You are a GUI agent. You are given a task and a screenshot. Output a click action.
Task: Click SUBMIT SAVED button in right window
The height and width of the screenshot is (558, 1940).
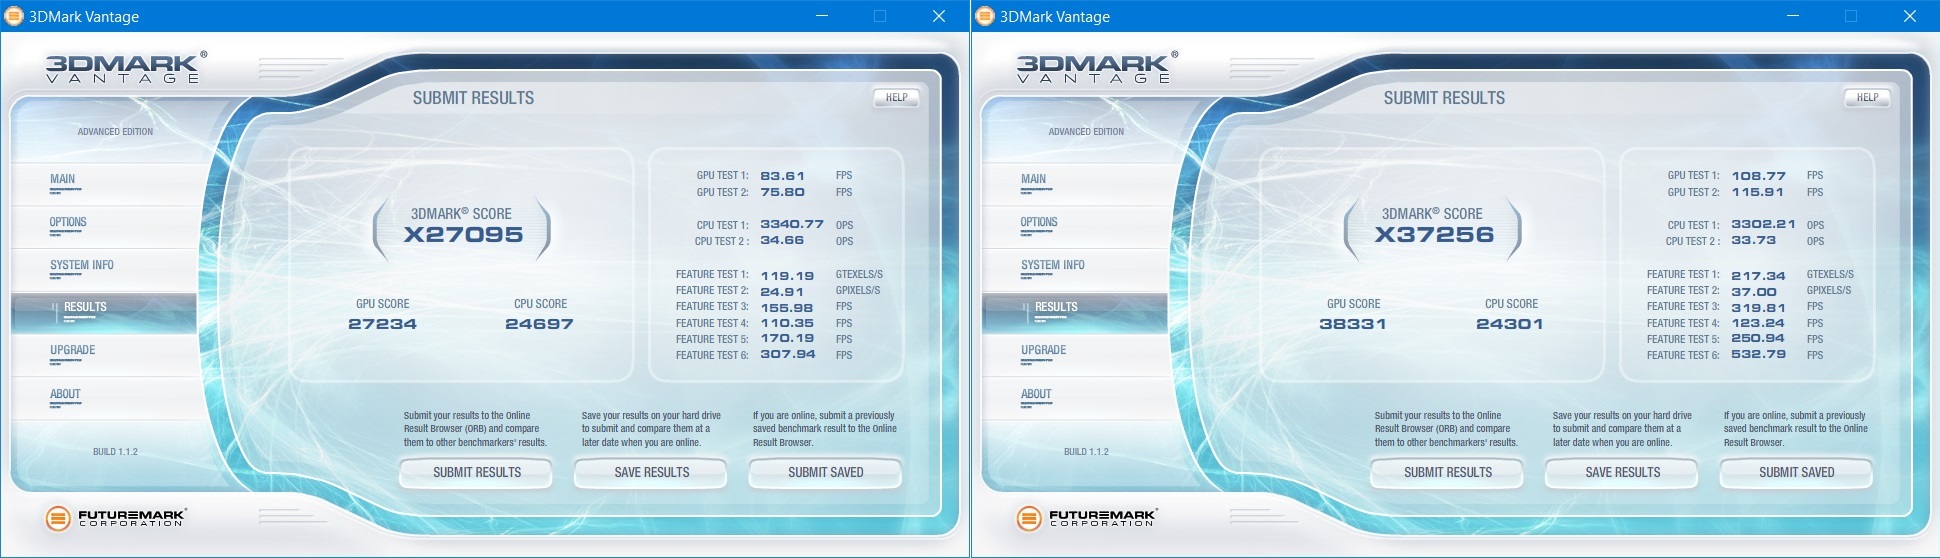1797,472
